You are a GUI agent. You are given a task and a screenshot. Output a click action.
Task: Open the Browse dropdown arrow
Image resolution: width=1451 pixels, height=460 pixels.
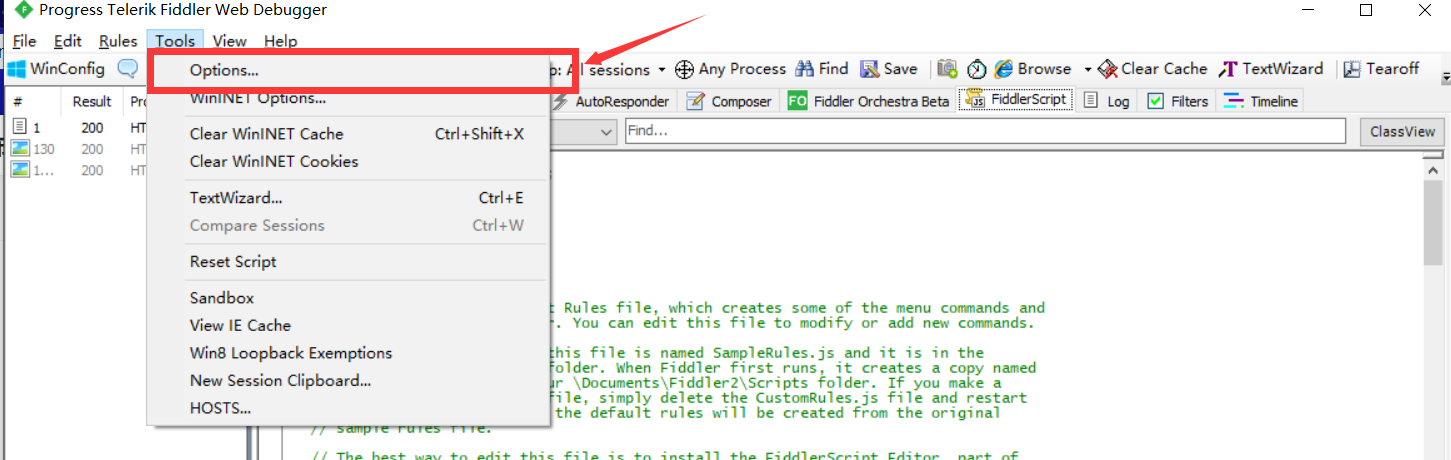[1088, 70]
